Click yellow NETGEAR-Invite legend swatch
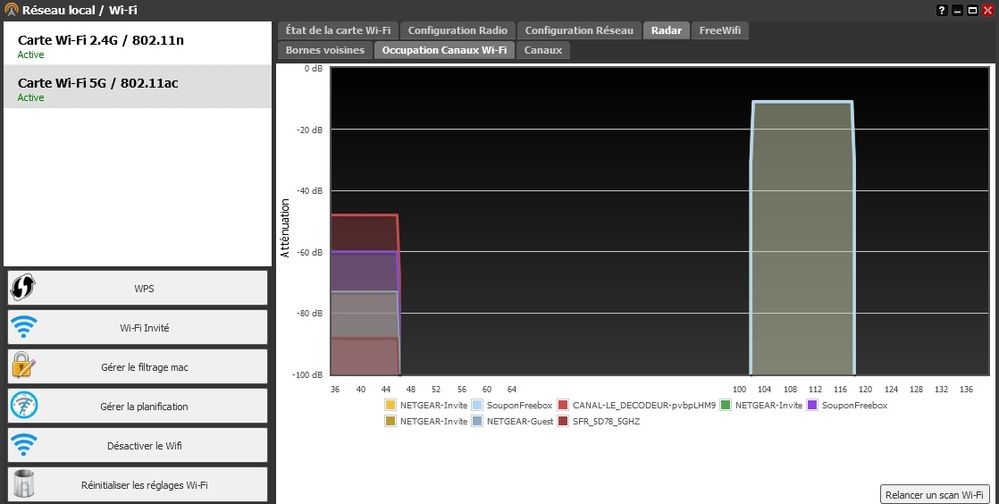The image size is (999, 504). 390,405
